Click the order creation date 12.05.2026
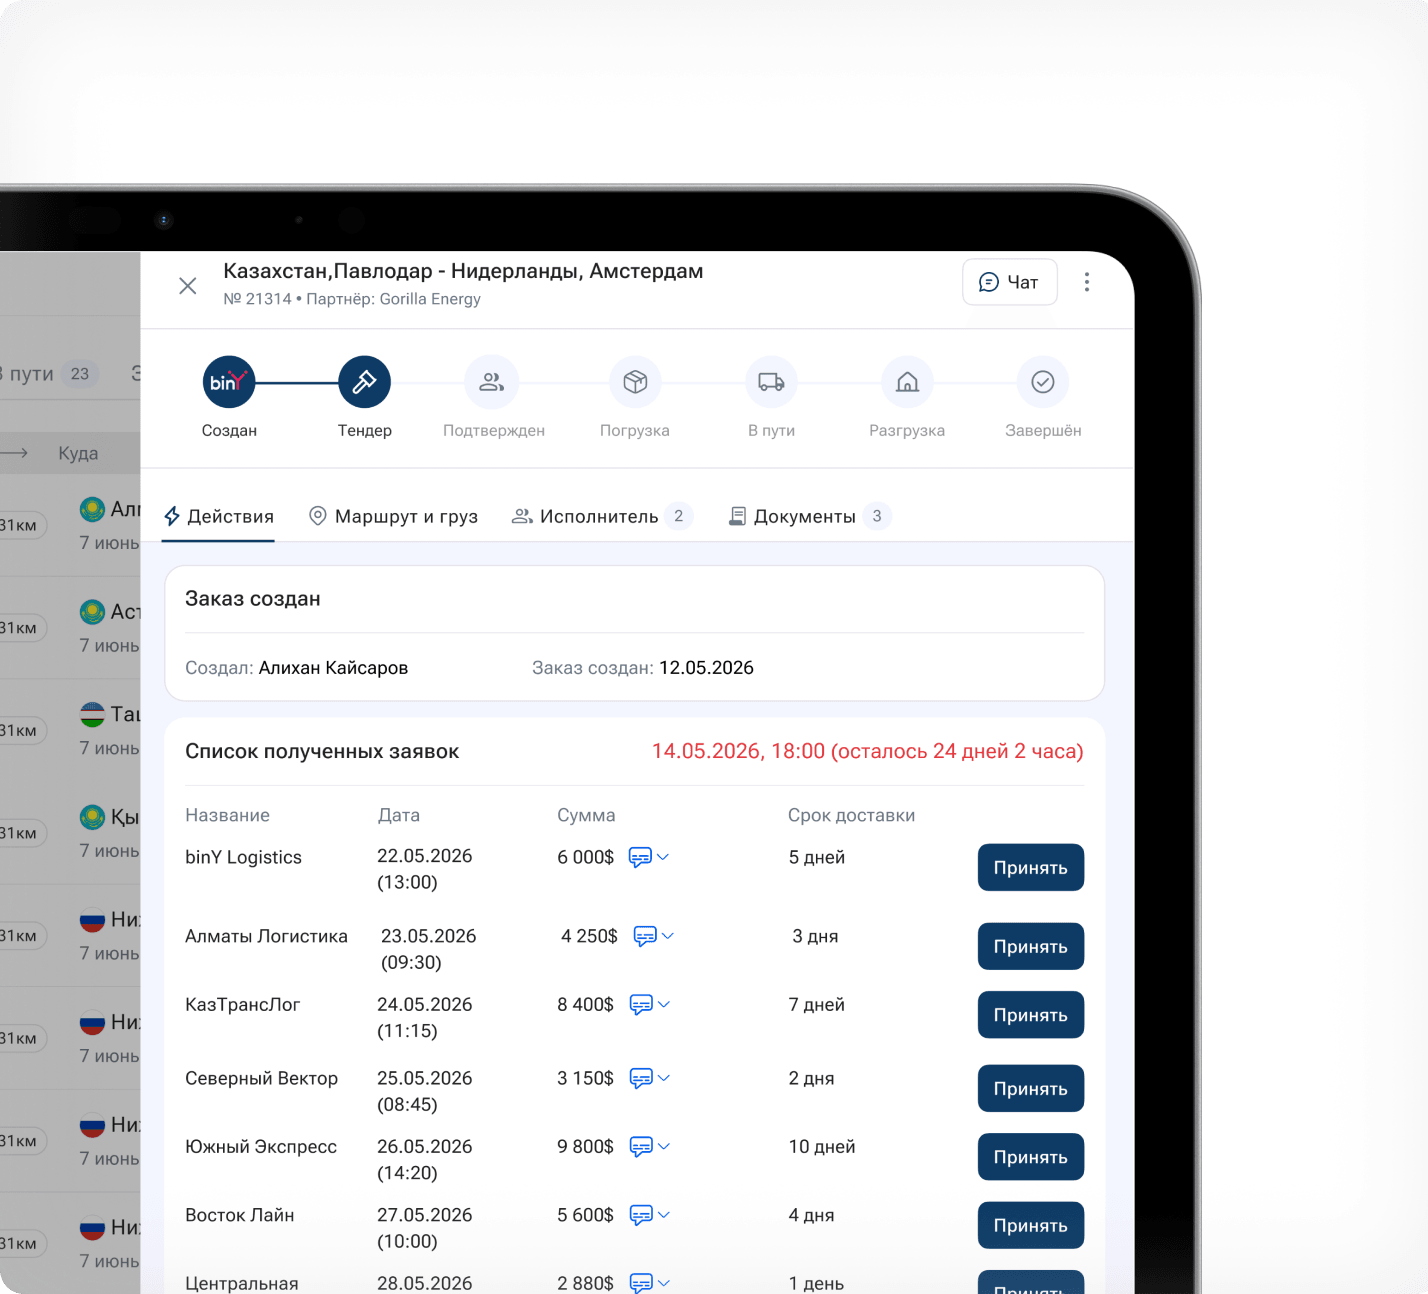Screen dimensions: 1428x1294 pos(706,668)
